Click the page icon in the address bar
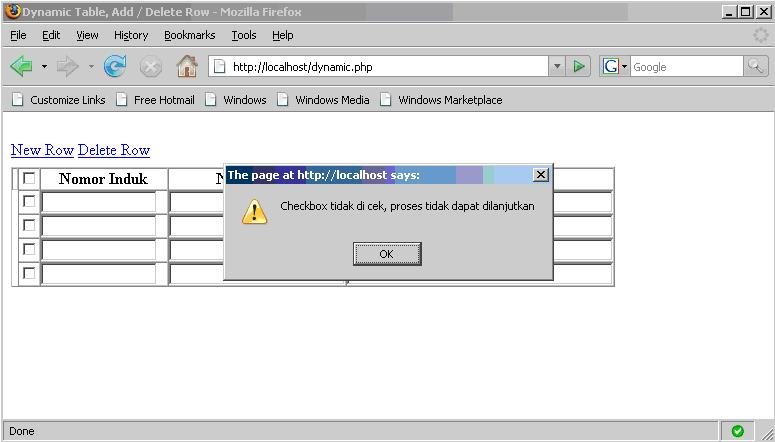Viewport: 775px width, 442px height. click(x=219, y=66)
